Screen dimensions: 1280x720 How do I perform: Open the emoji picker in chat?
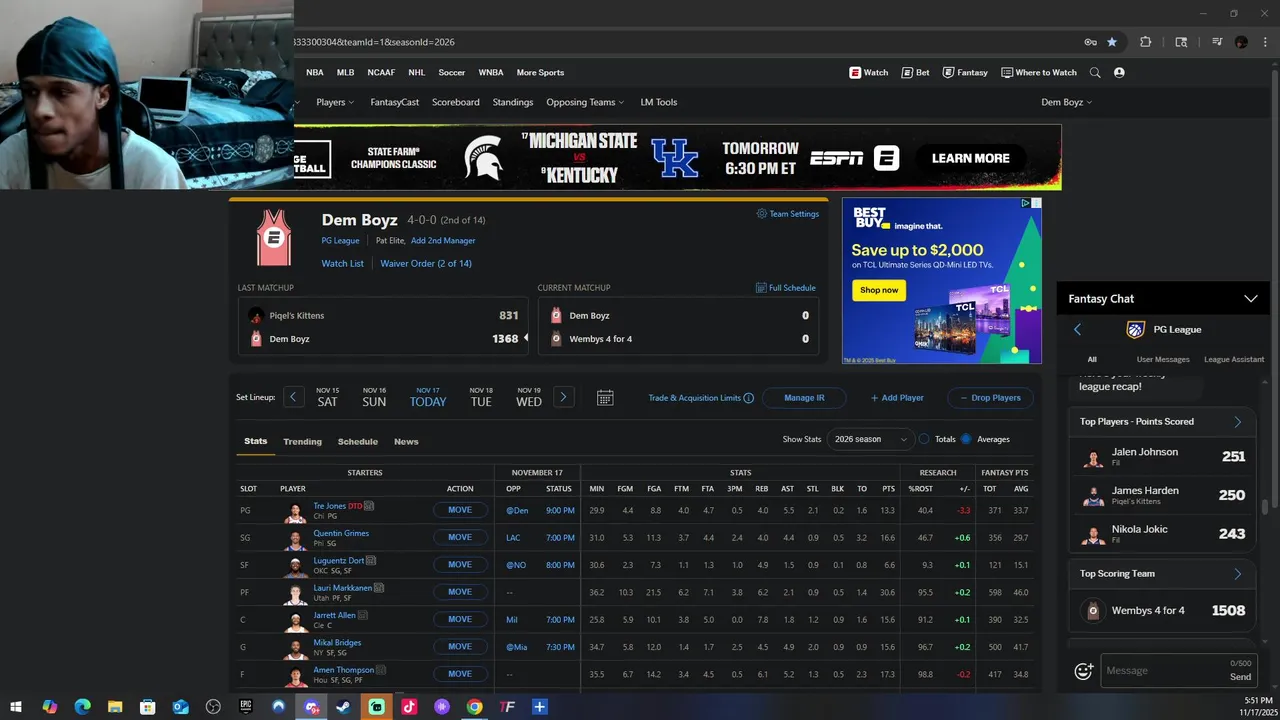1083,672
